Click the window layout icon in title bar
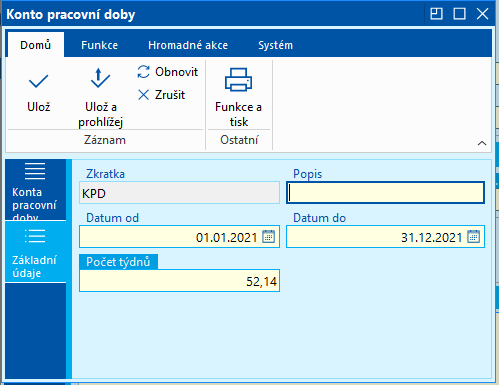This screenshot has height=385, width=499. (x=436, y=14)
